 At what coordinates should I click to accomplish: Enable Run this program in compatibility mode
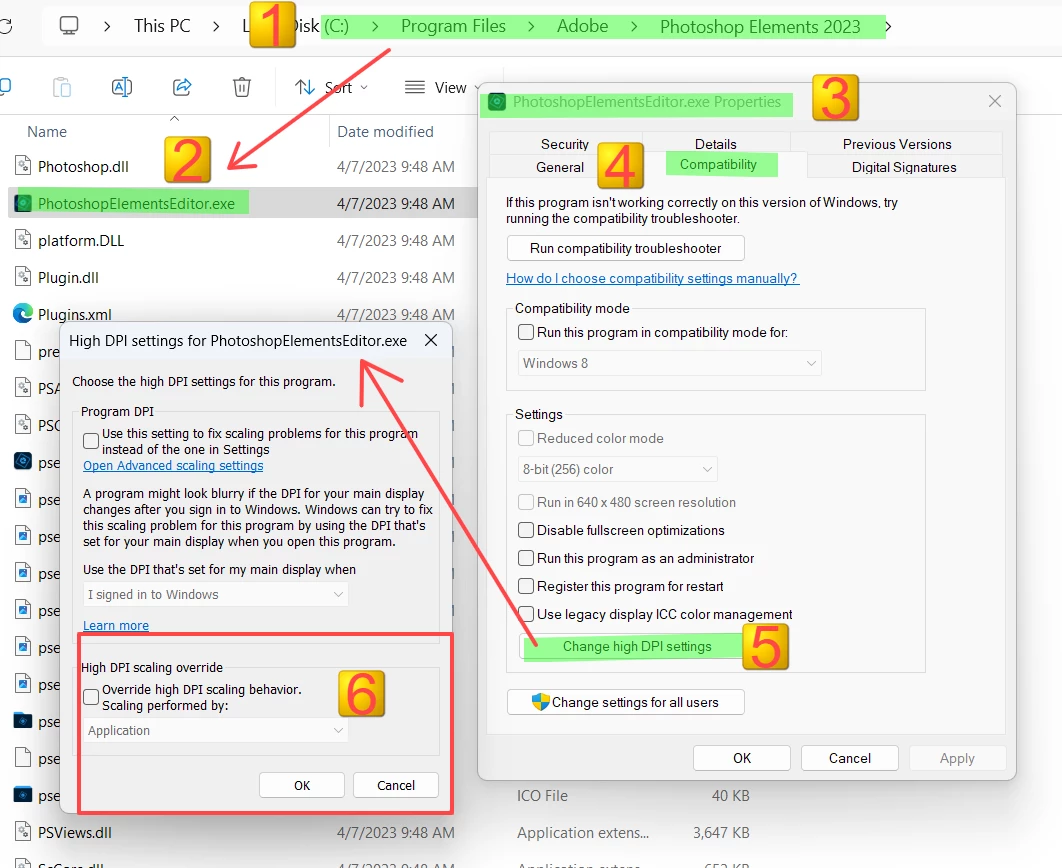526,332
